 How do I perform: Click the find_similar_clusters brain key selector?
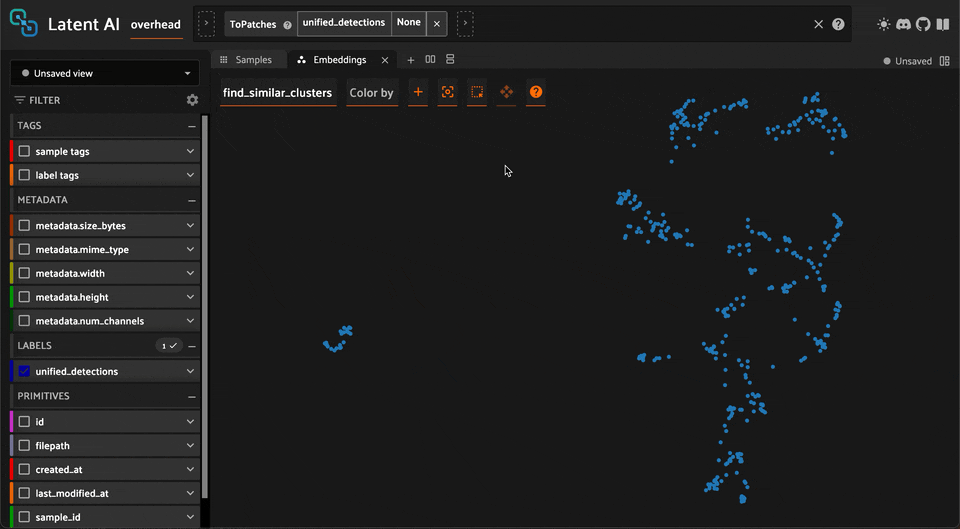pyautogui.click(x=277, y=93)
